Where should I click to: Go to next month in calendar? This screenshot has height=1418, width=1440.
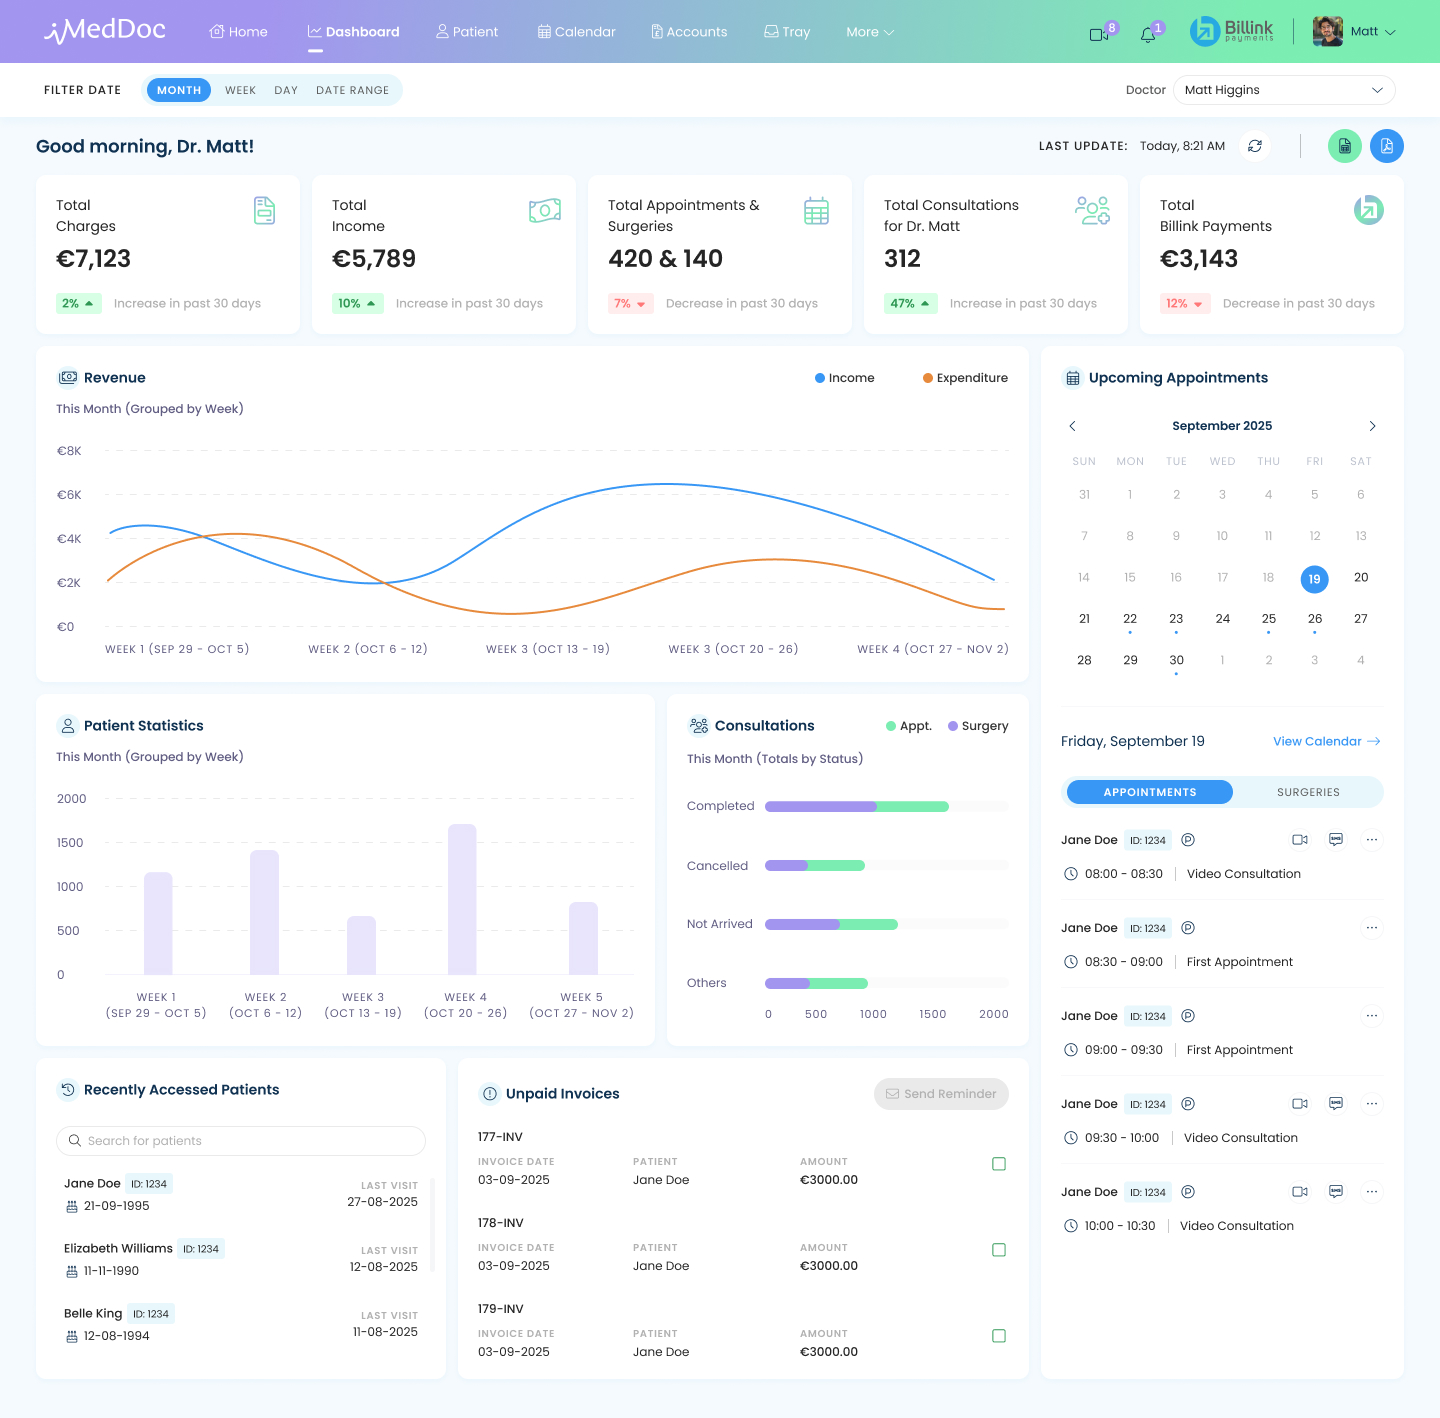coord(1372,426)
